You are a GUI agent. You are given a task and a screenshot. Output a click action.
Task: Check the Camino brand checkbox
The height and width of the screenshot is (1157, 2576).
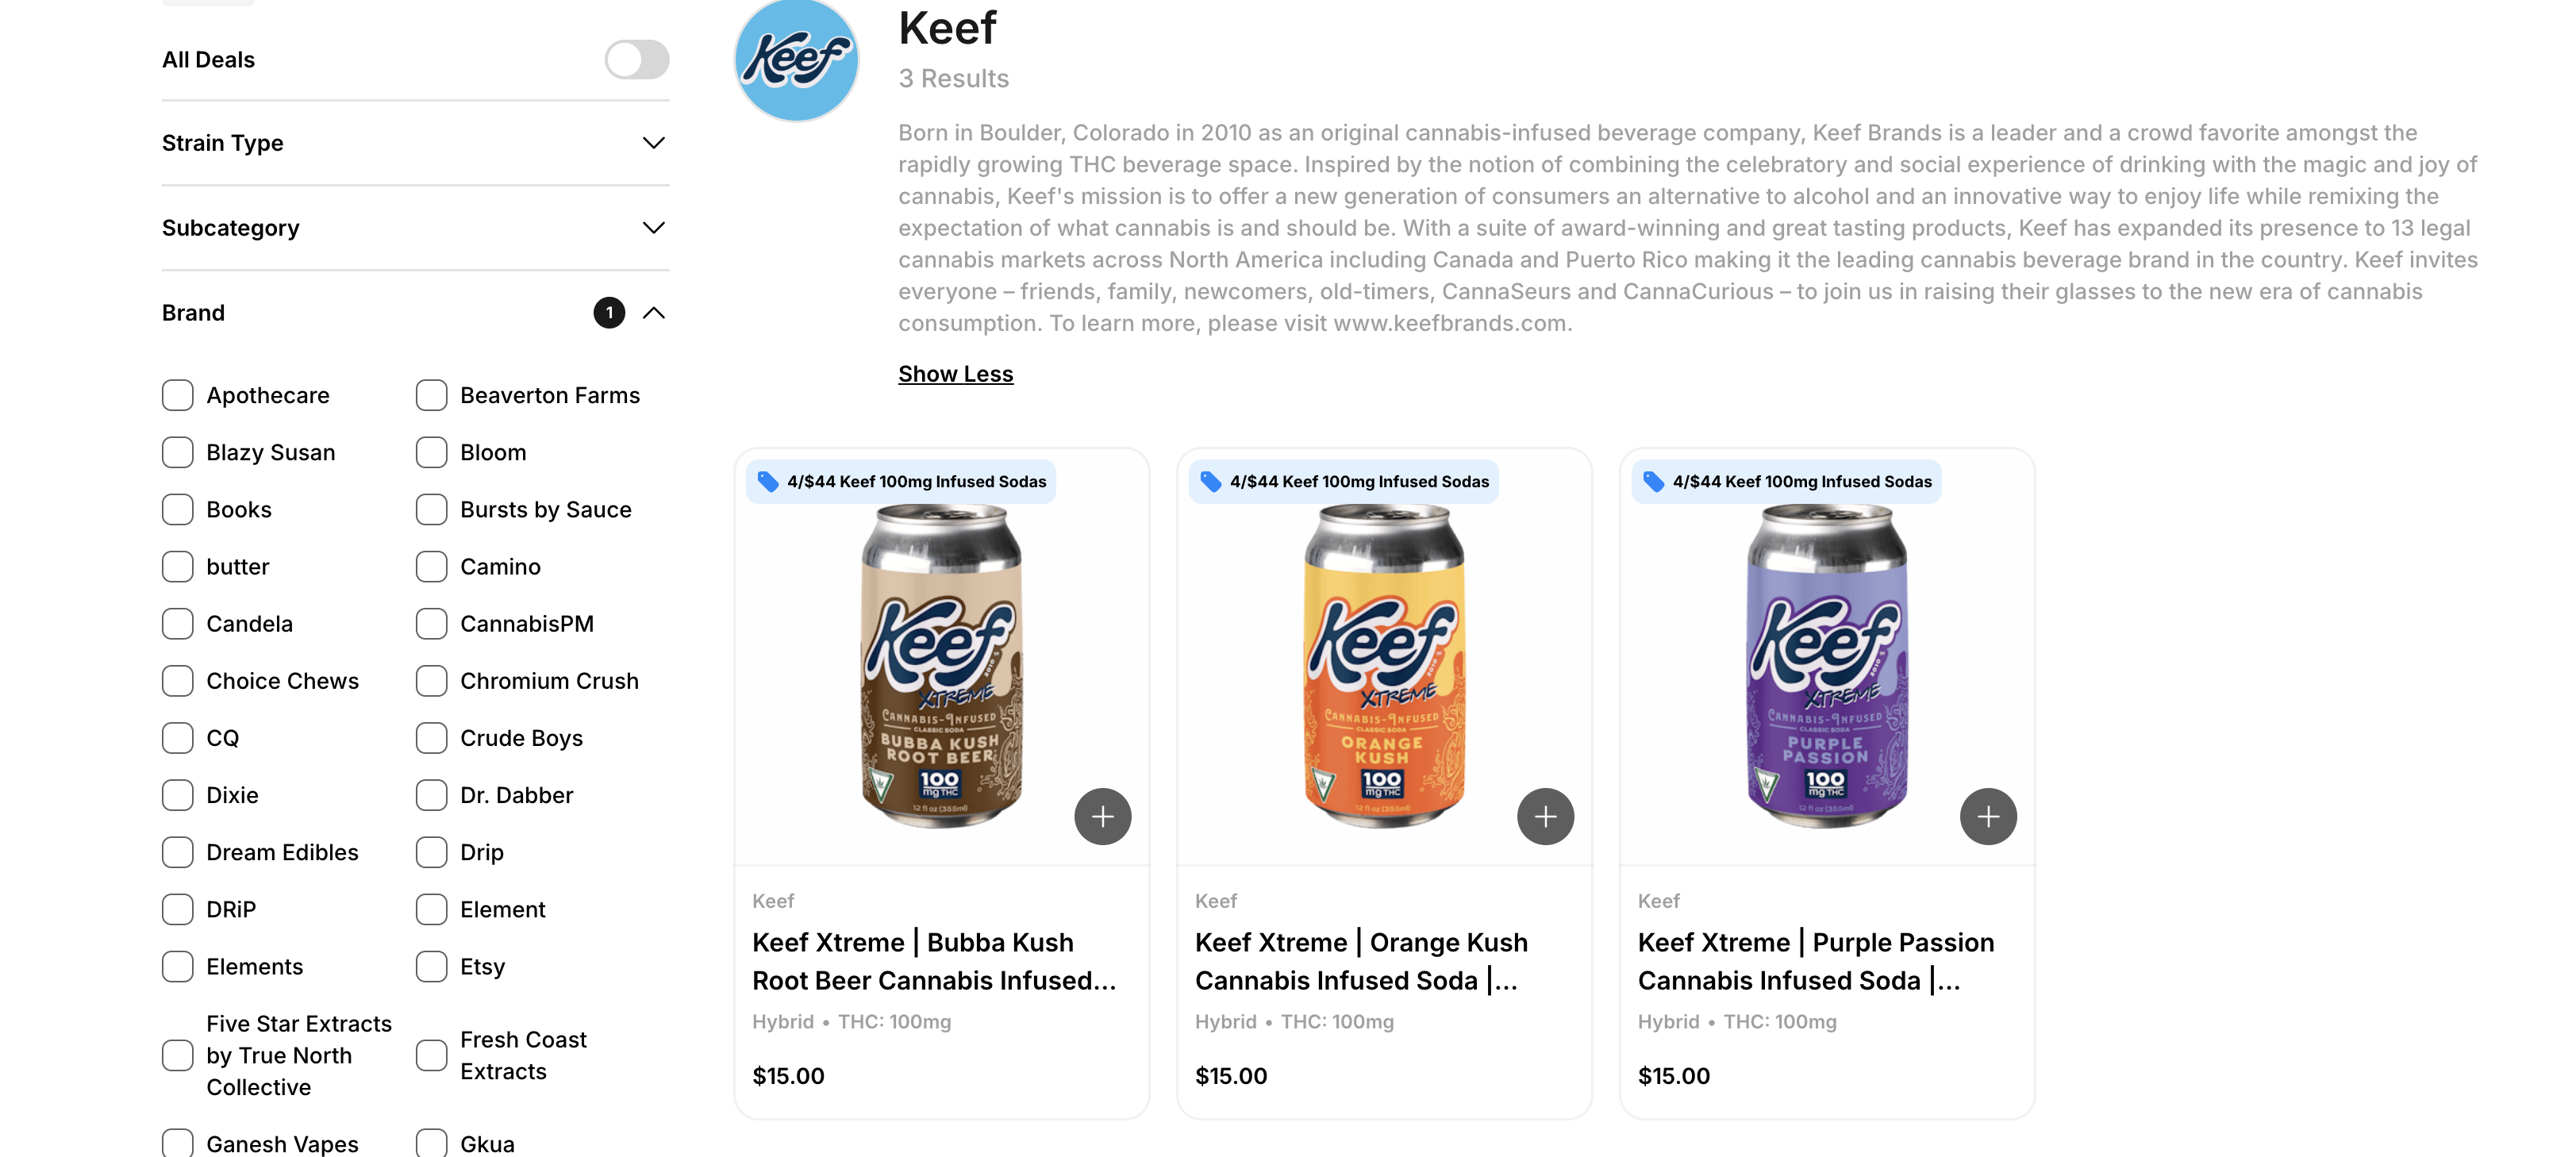coord(432,567)
